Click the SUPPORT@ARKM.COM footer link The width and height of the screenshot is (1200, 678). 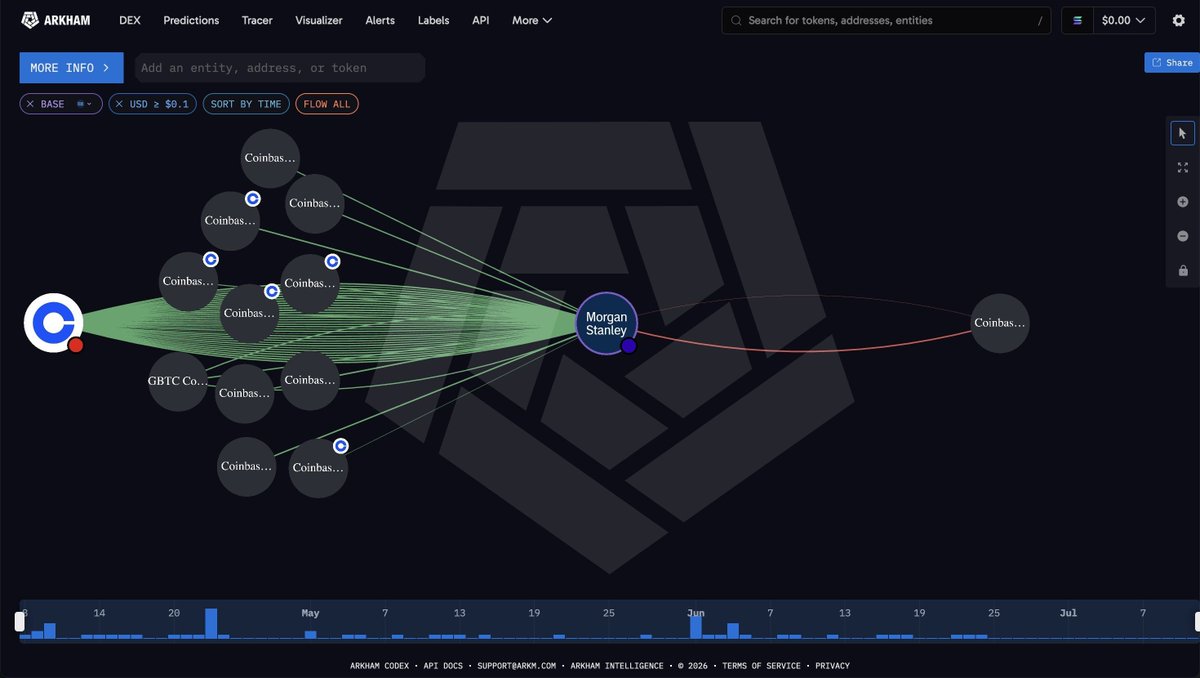pos(516,666)
